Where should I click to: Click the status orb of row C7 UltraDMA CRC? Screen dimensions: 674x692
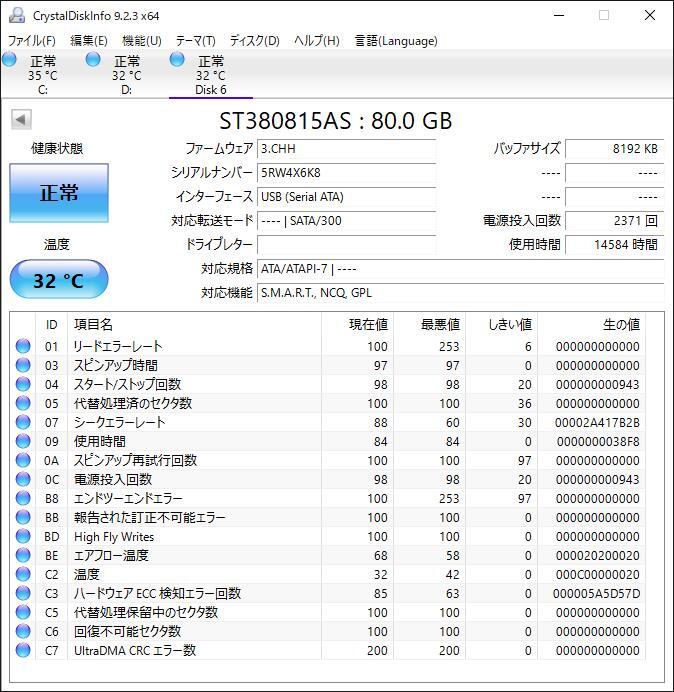tap(23, 650)
